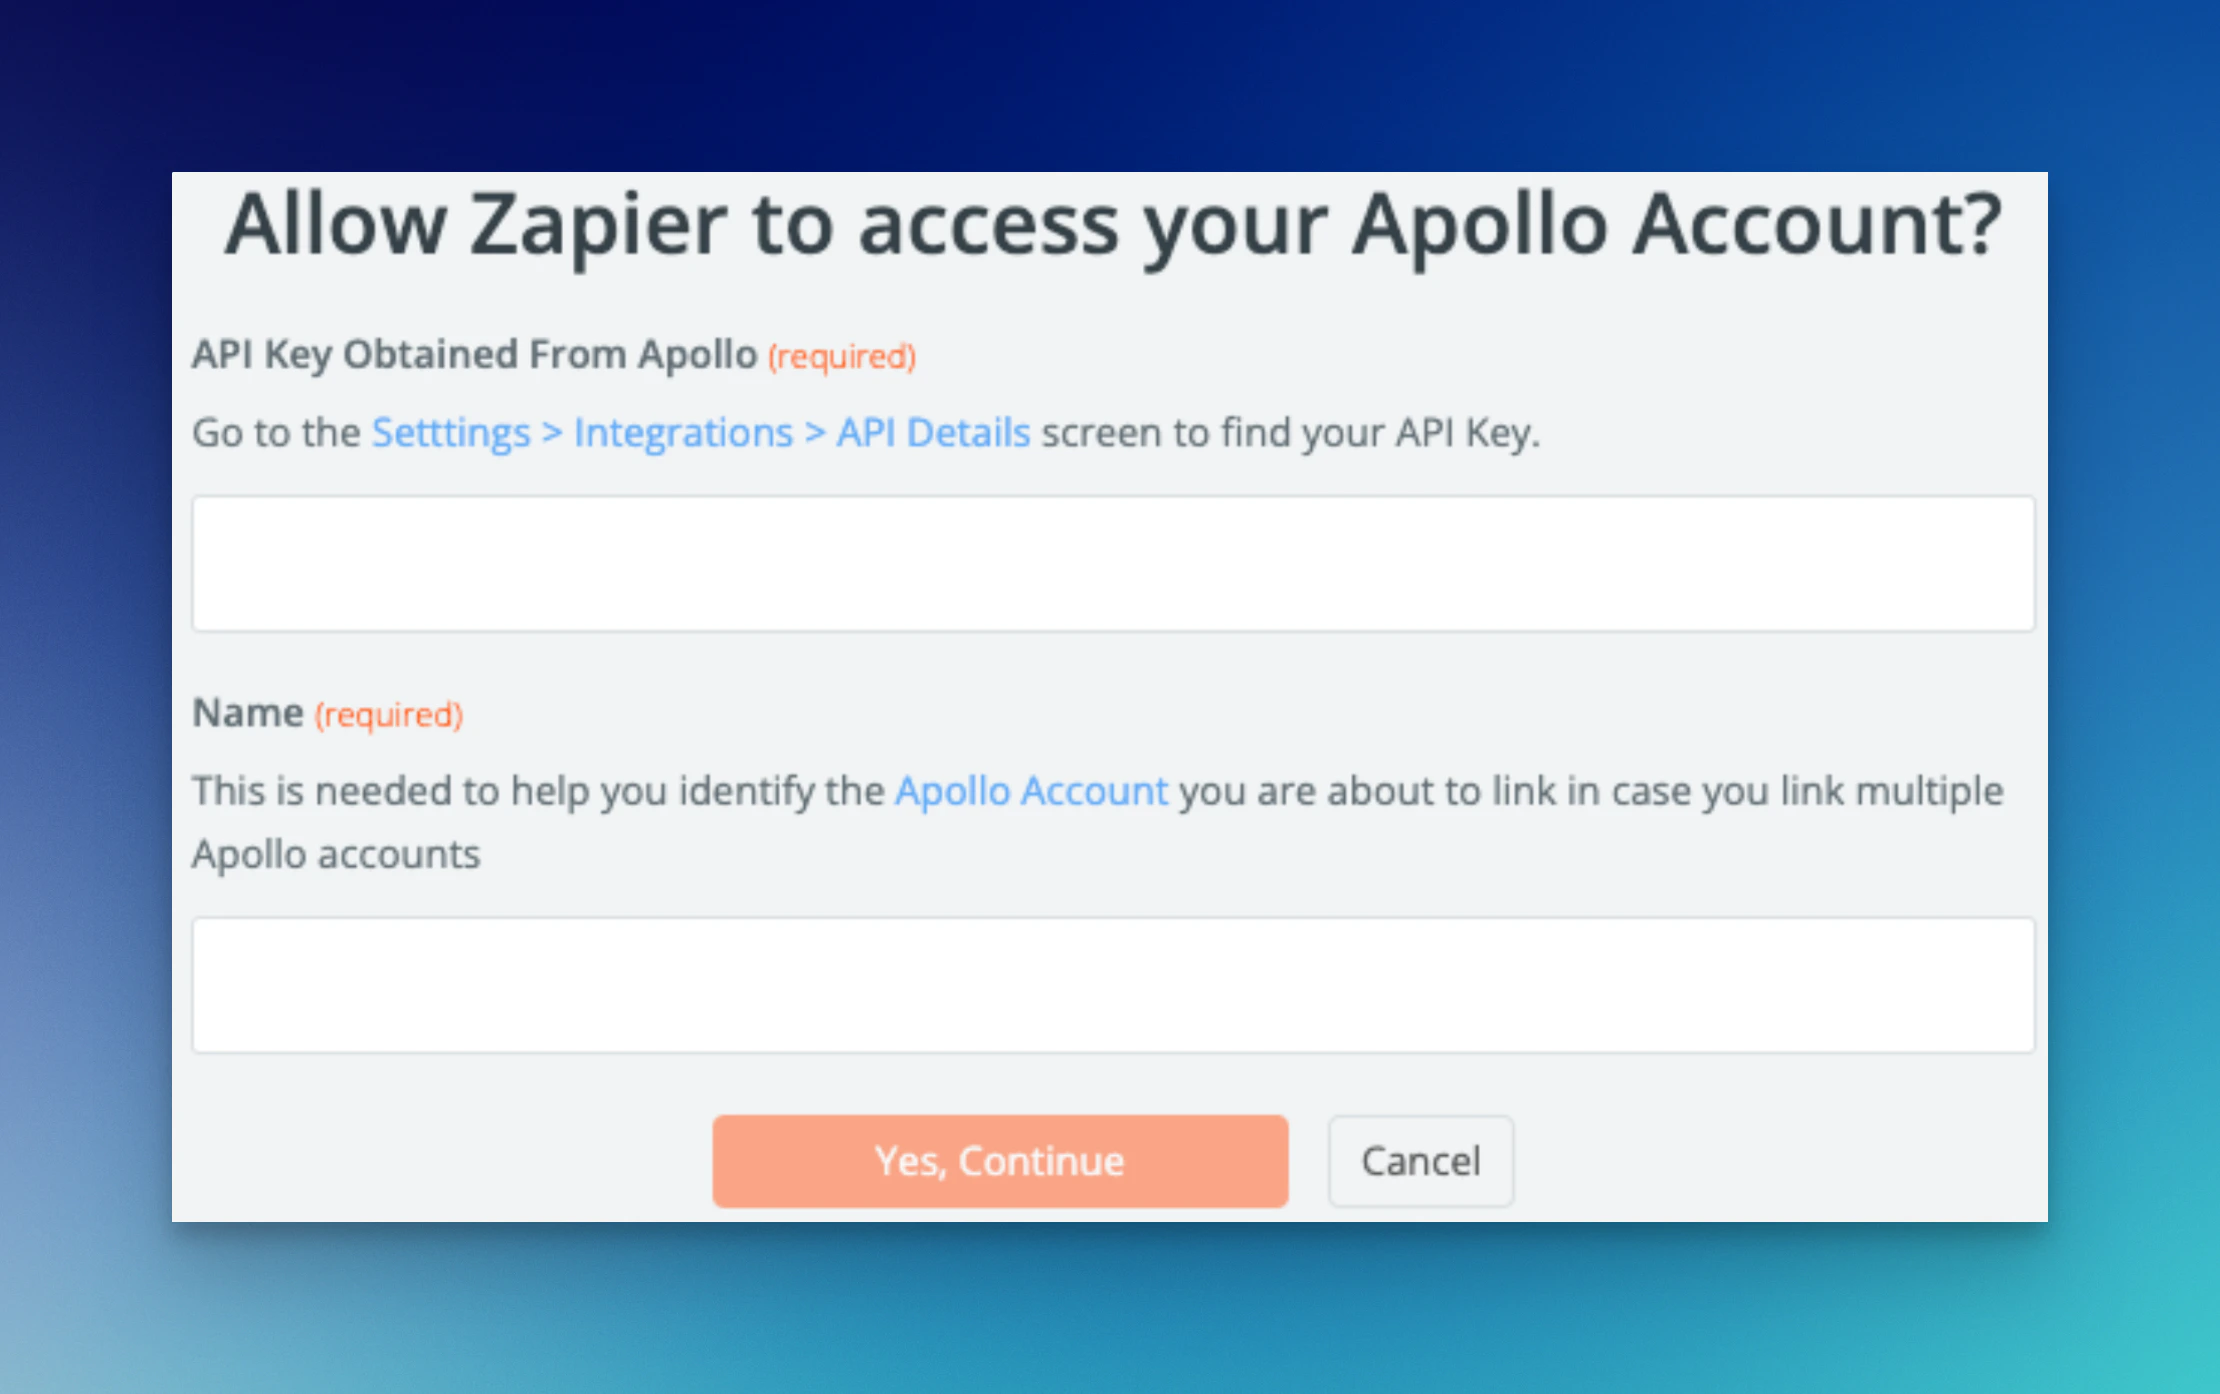The width and height of the screenshot is (2220, 1394).
Task: Navigate via the Integrations hyperlink
Action: coord(681,432)
